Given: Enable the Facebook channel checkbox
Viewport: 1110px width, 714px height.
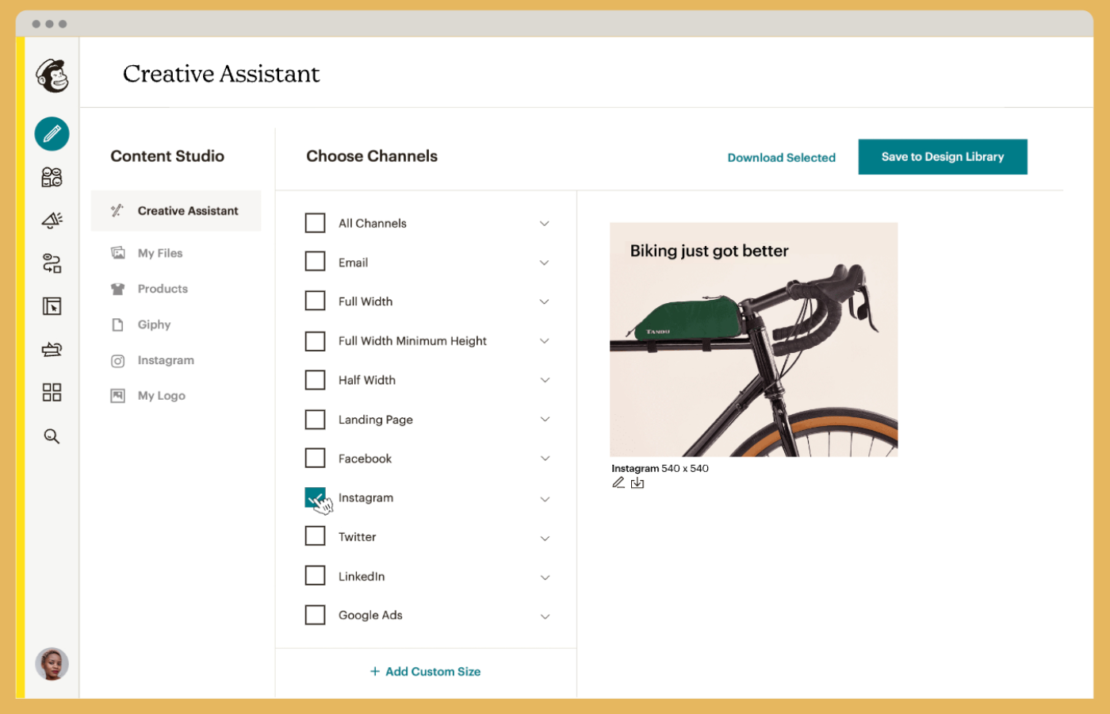Looking at the screenshot, I should coord(315,458).
